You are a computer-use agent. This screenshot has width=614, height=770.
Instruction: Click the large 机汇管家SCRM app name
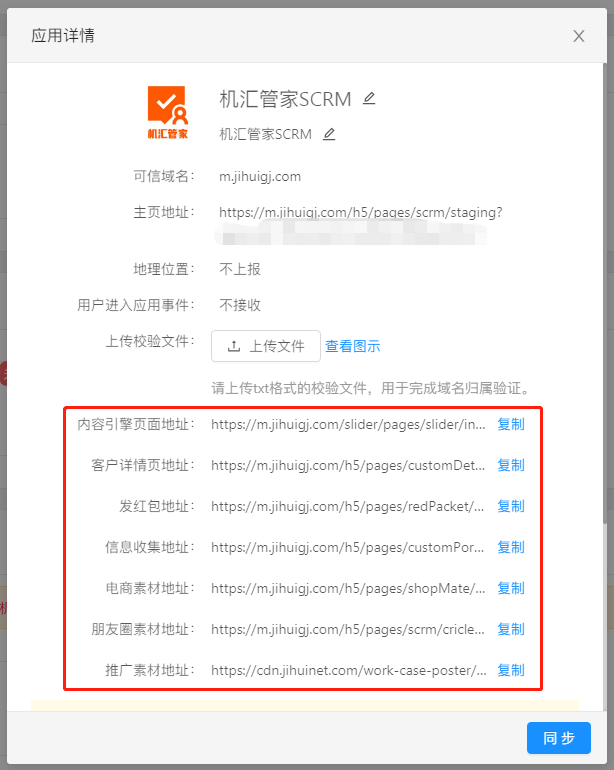(285, 99)
